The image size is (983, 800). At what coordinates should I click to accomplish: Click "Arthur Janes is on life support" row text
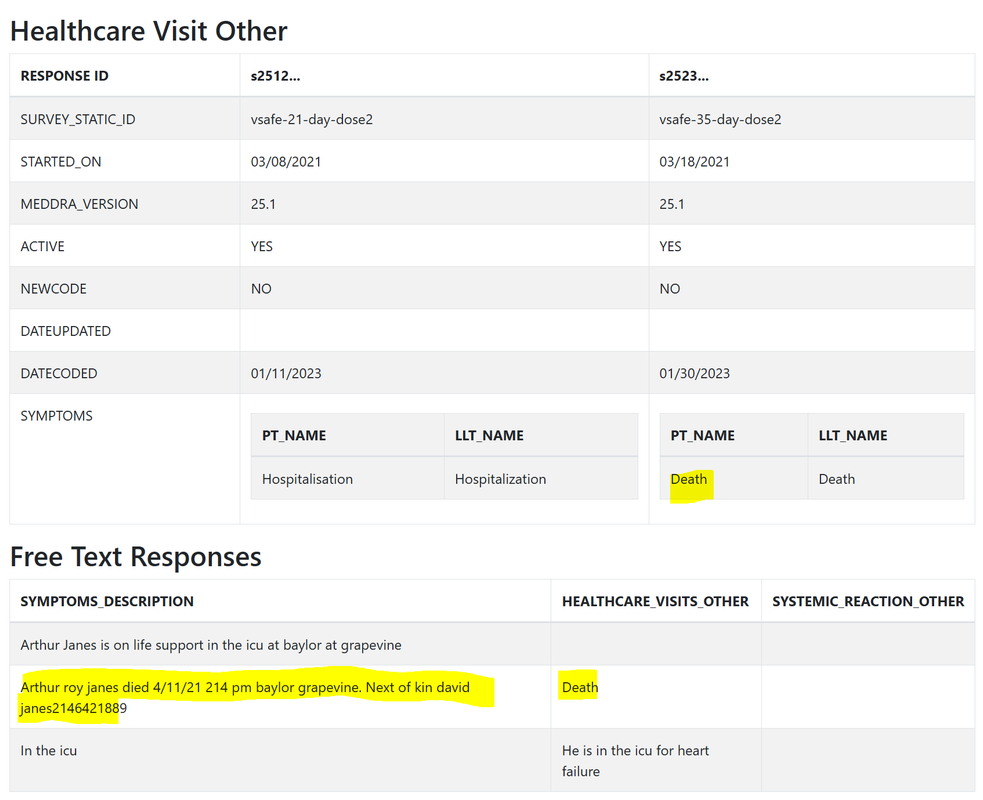(211, 645)
